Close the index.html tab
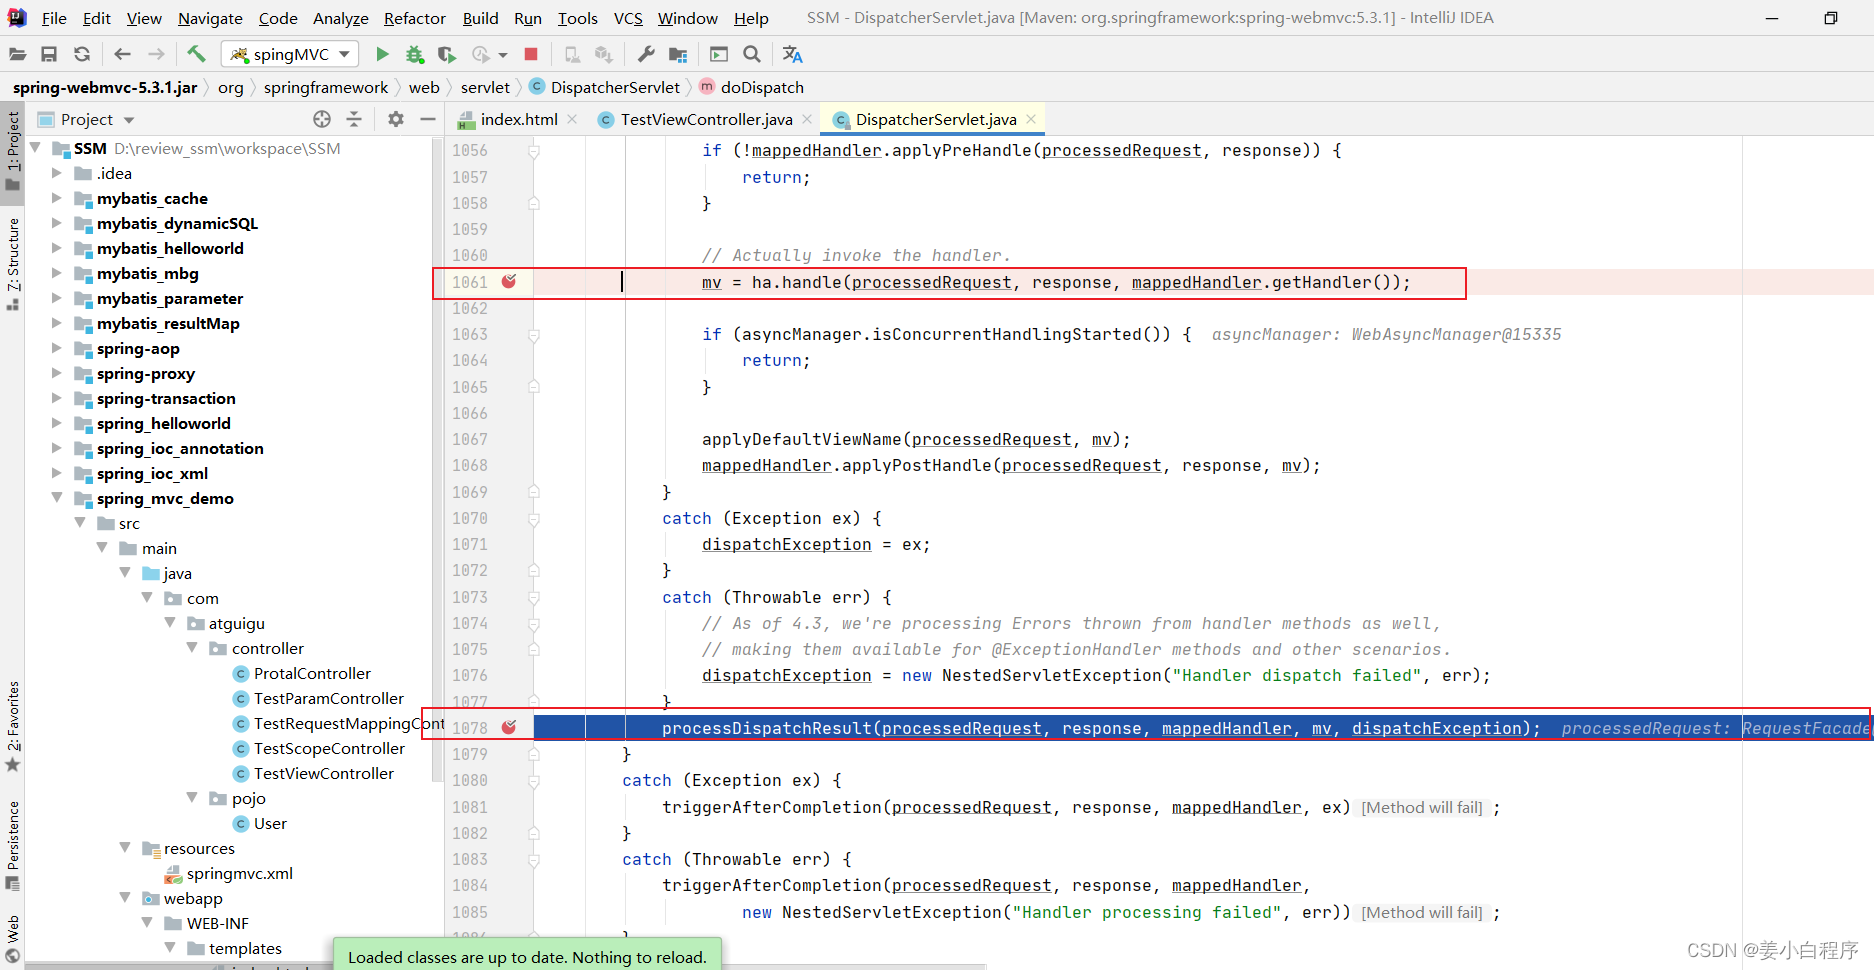Screen dimensions: 1874x970 click(x=572, y=119)
